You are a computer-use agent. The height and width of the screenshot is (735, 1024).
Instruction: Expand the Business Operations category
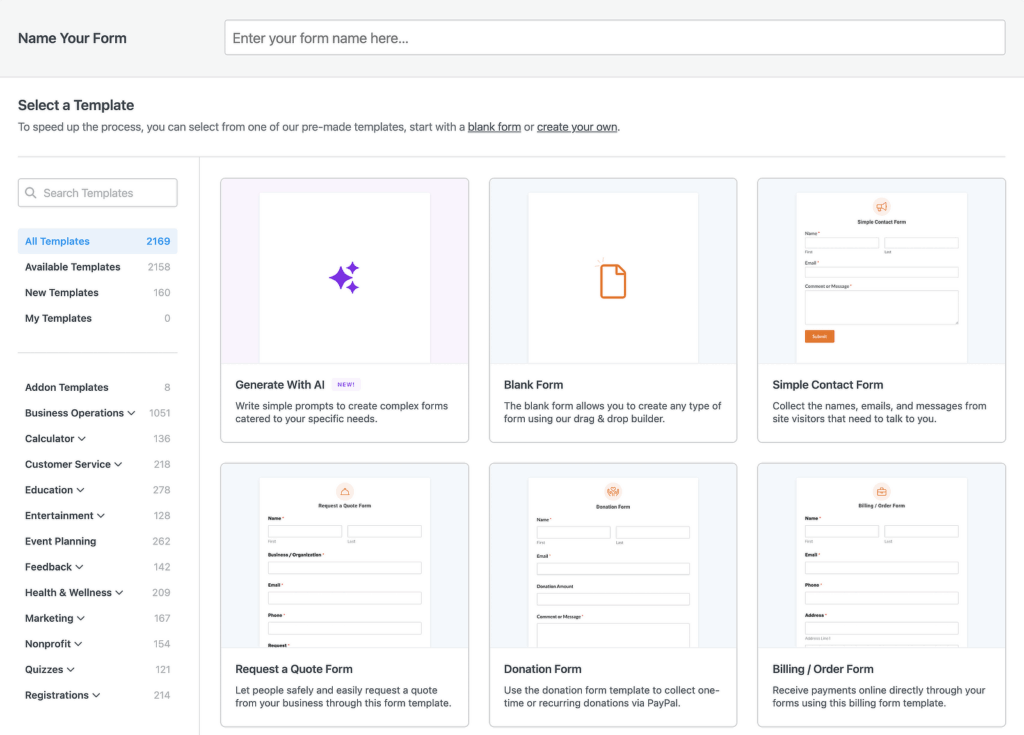pyautogui.click(x=131, y=413)
